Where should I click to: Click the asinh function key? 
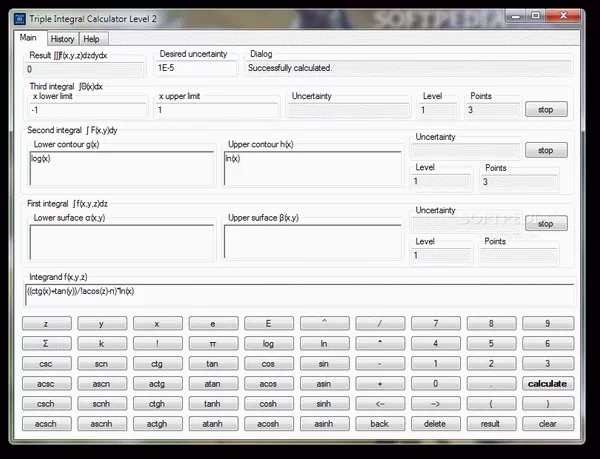click(324, 424)
